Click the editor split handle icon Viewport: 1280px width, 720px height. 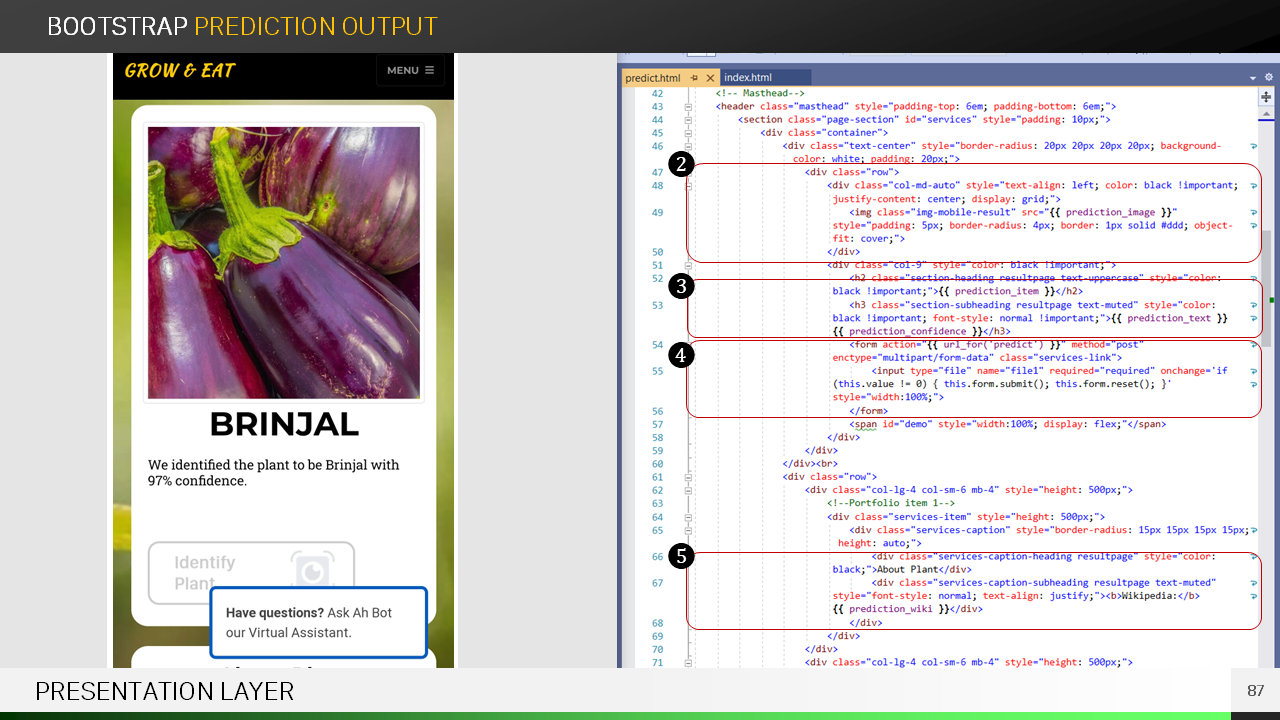click(1266, 97)
